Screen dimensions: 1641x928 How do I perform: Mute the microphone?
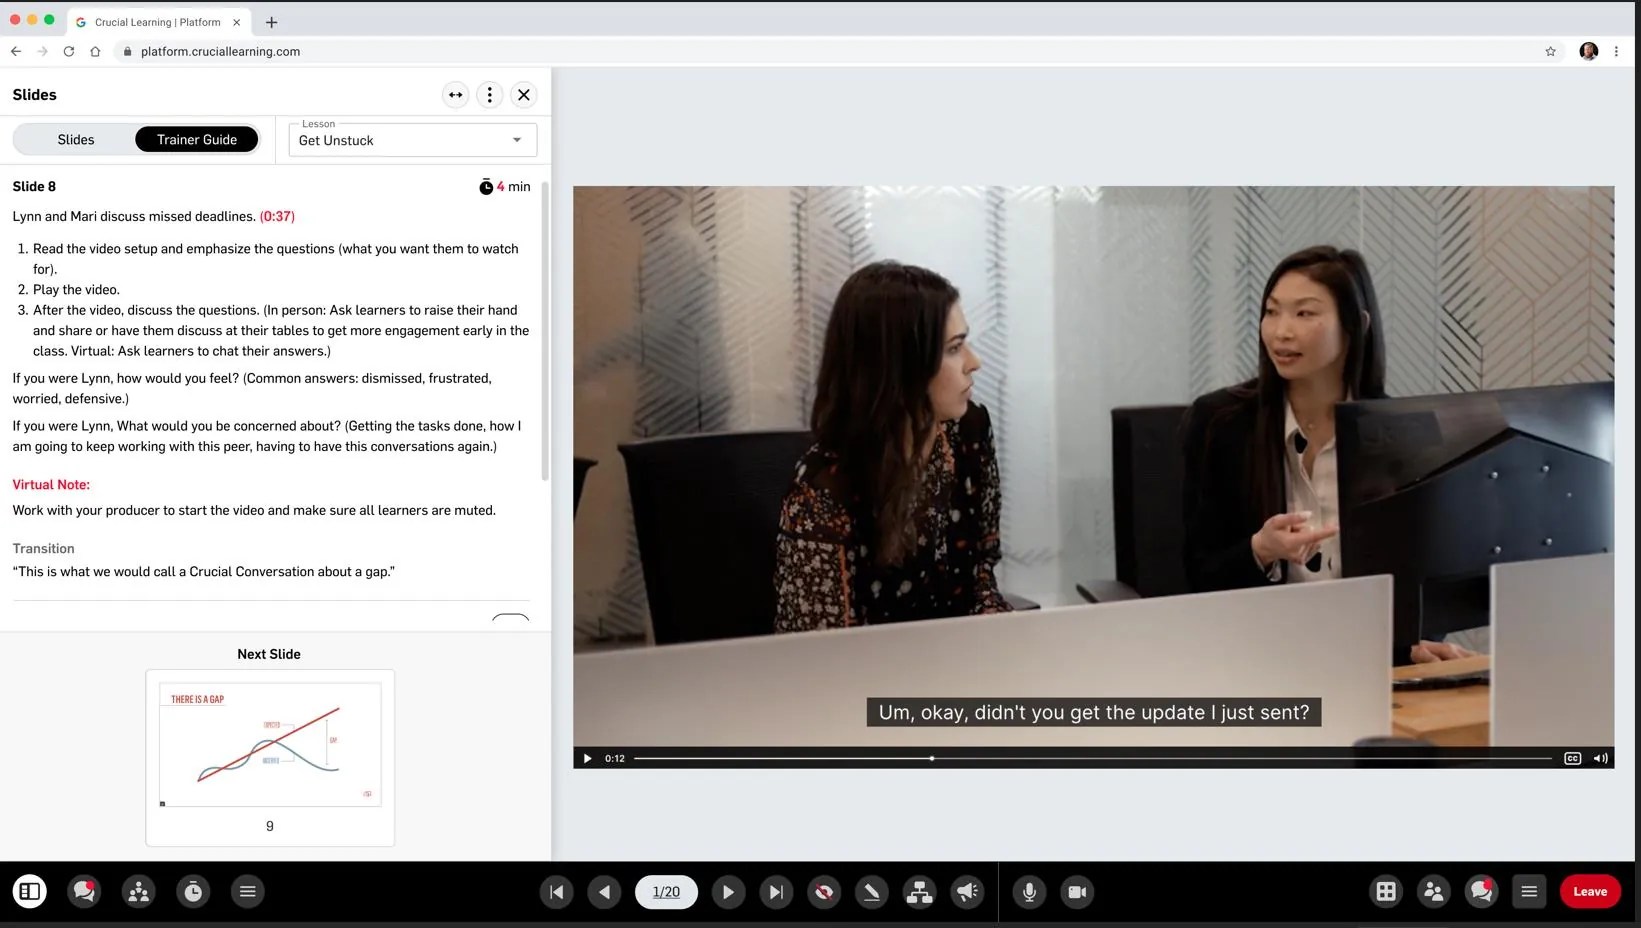click(x=1029, y=891)
